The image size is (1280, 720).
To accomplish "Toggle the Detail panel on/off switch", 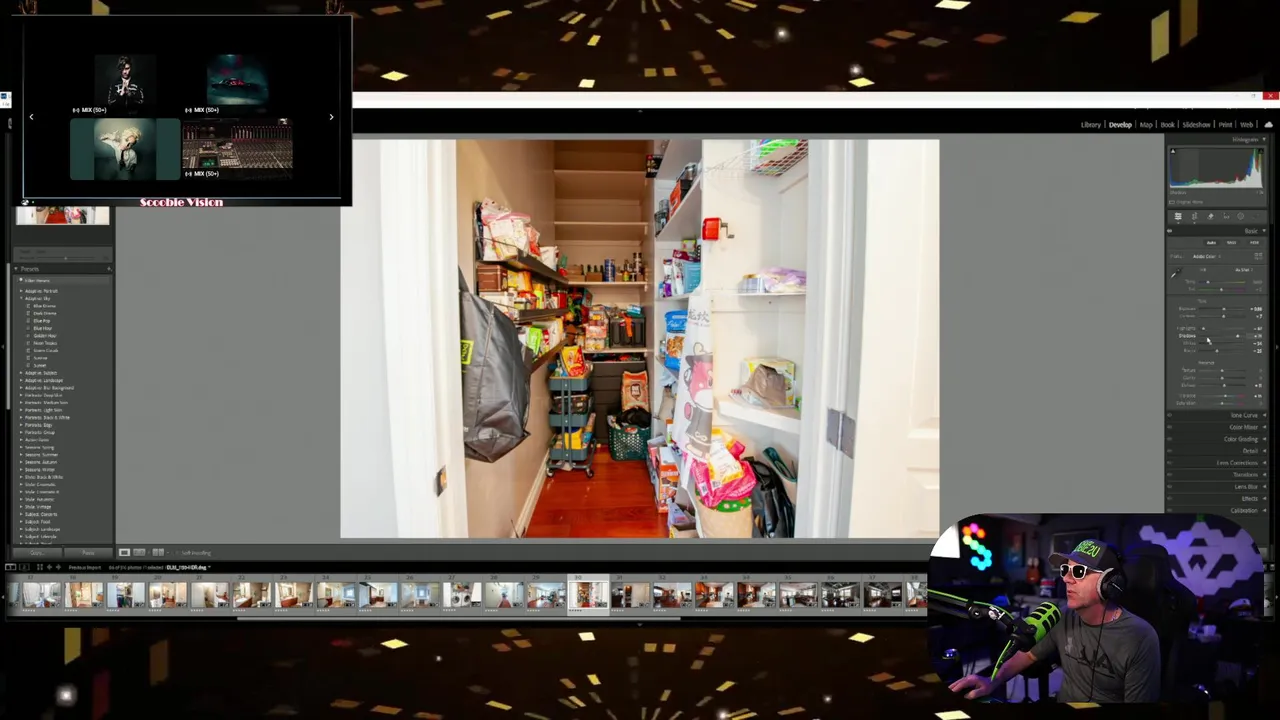I will tap(1170, 451).
